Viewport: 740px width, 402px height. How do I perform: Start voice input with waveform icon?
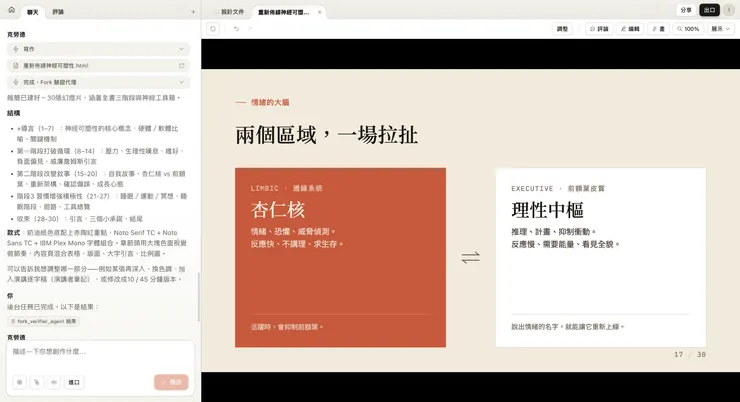(54, 382)
